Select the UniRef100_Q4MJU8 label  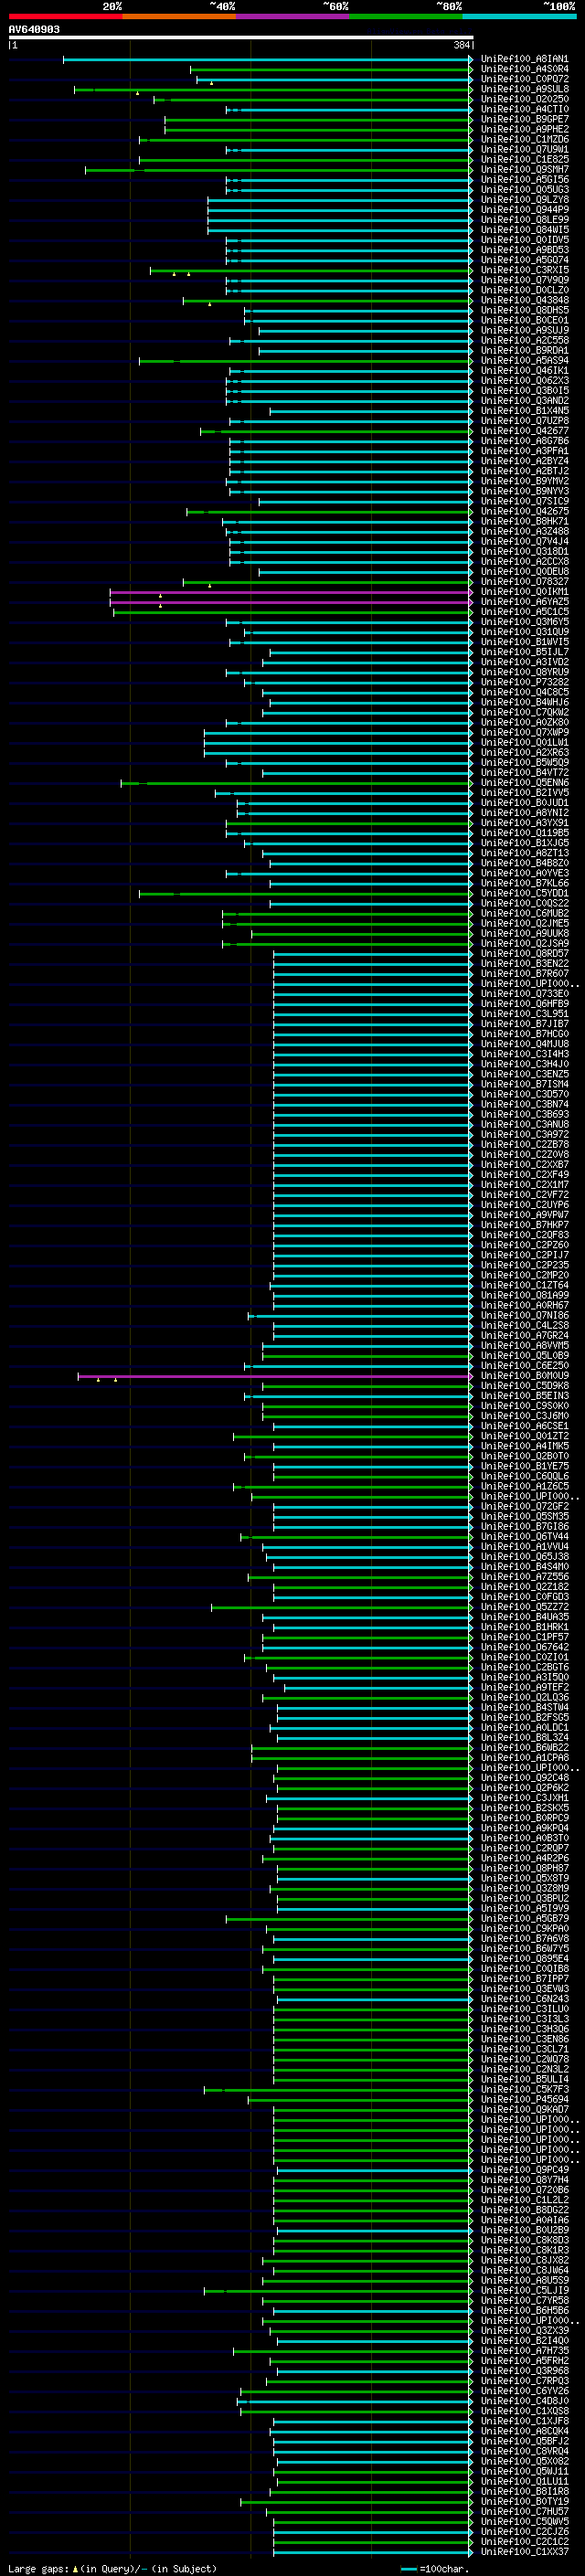click(524, 1044)
